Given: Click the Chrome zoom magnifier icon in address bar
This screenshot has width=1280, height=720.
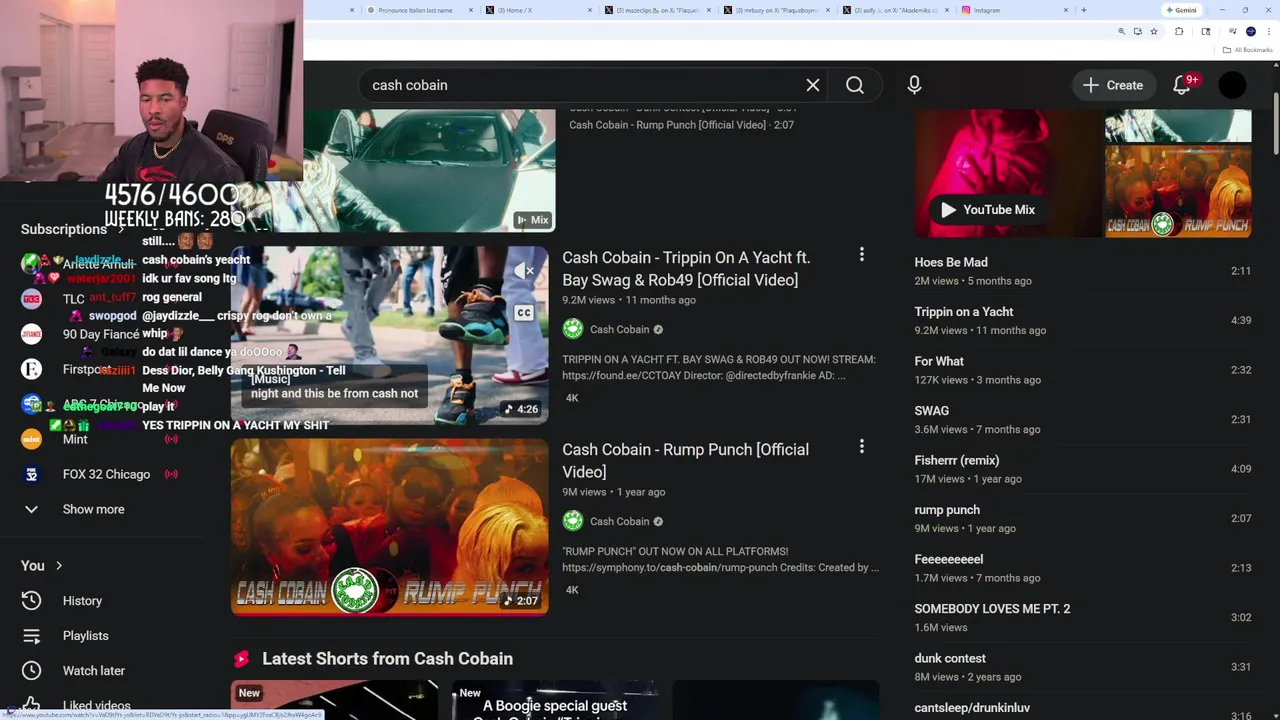Looking at the screenshot, I should (1121, 32).
